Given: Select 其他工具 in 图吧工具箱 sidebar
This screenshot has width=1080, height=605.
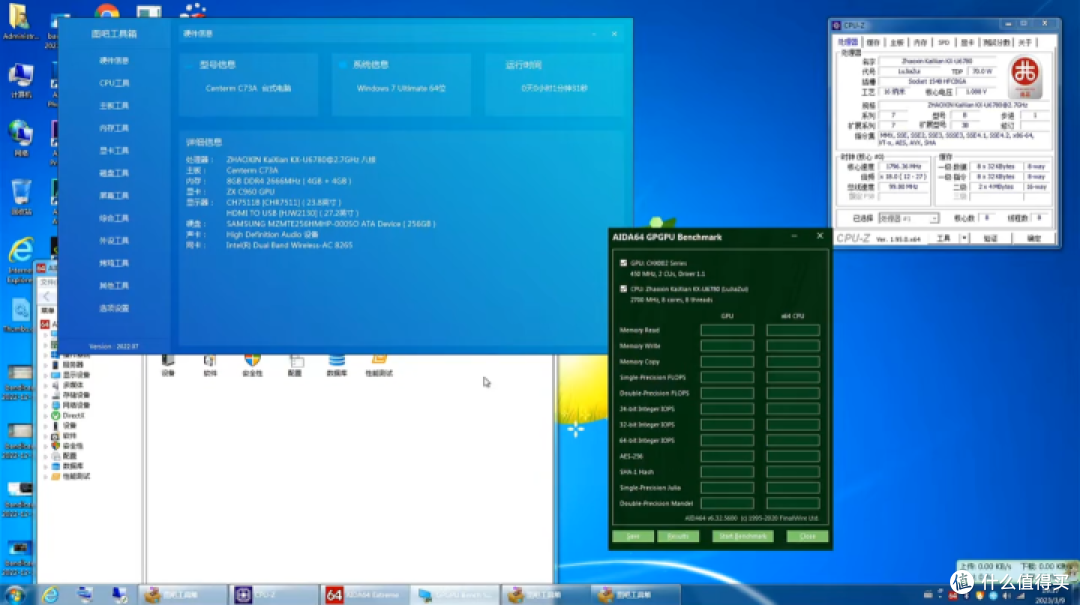Looking at the screenshot, I should coord(114,286).
